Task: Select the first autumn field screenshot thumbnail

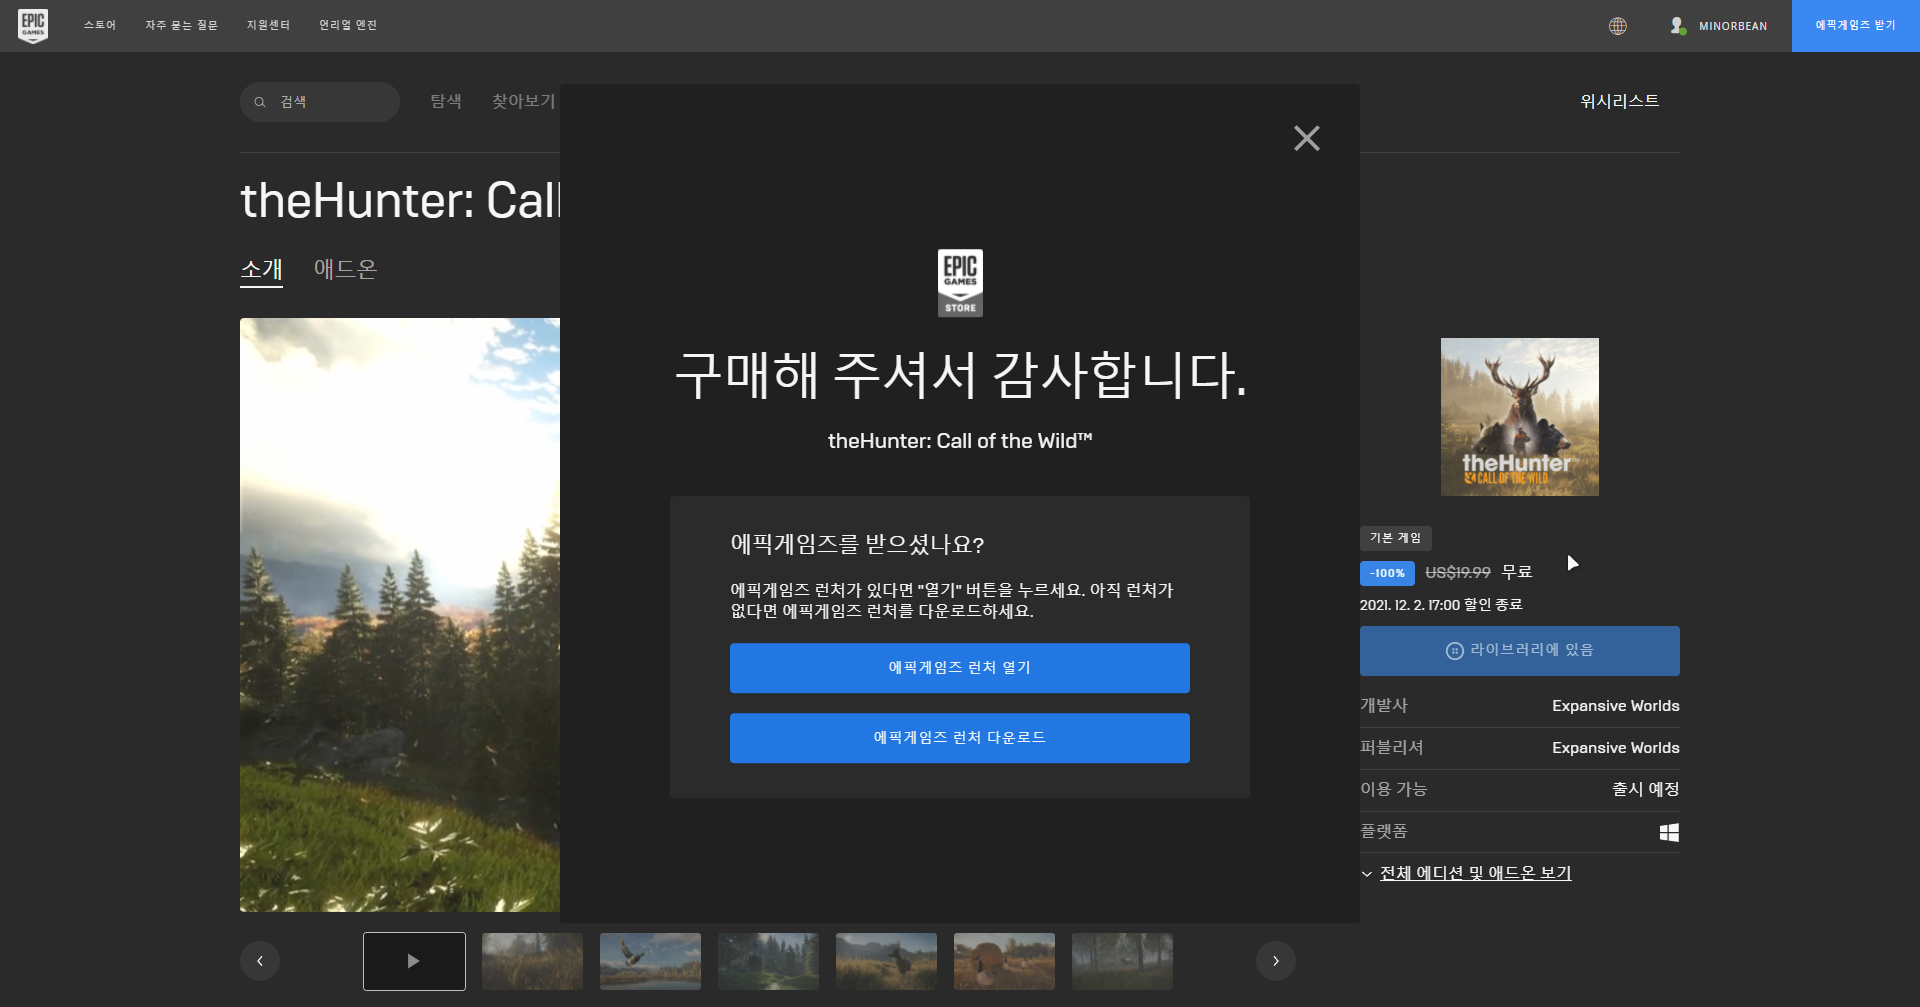Action: (532, 961)
